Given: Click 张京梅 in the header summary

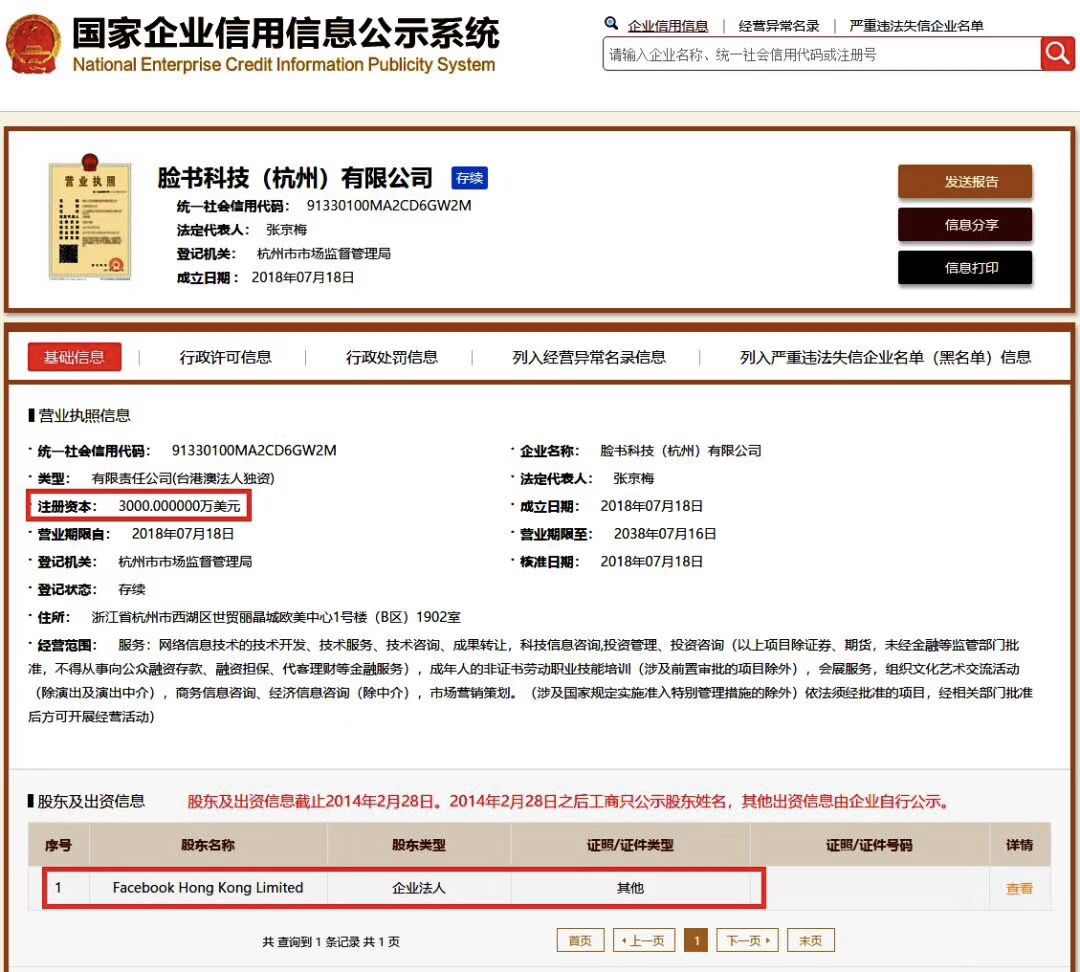Looking at the screenshot, I should [286, 230].
